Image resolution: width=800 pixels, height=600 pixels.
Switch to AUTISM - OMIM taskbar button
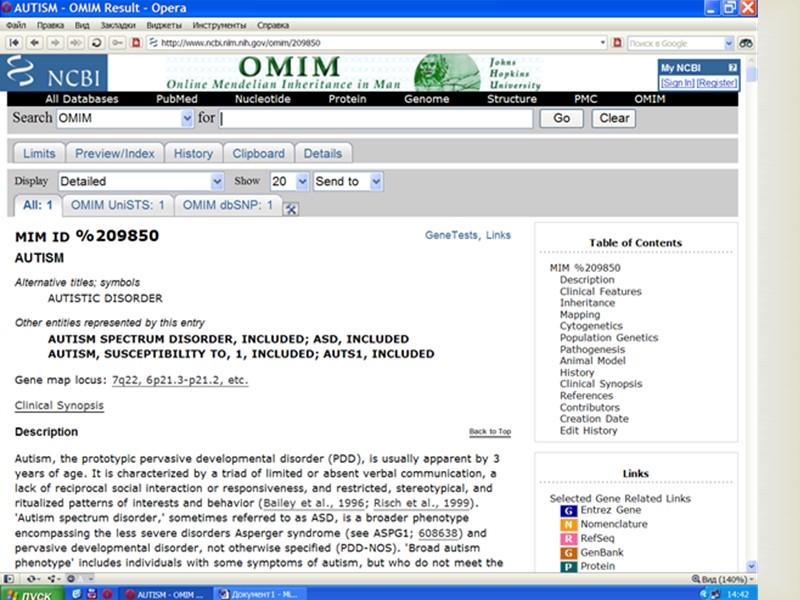point(165,594)
